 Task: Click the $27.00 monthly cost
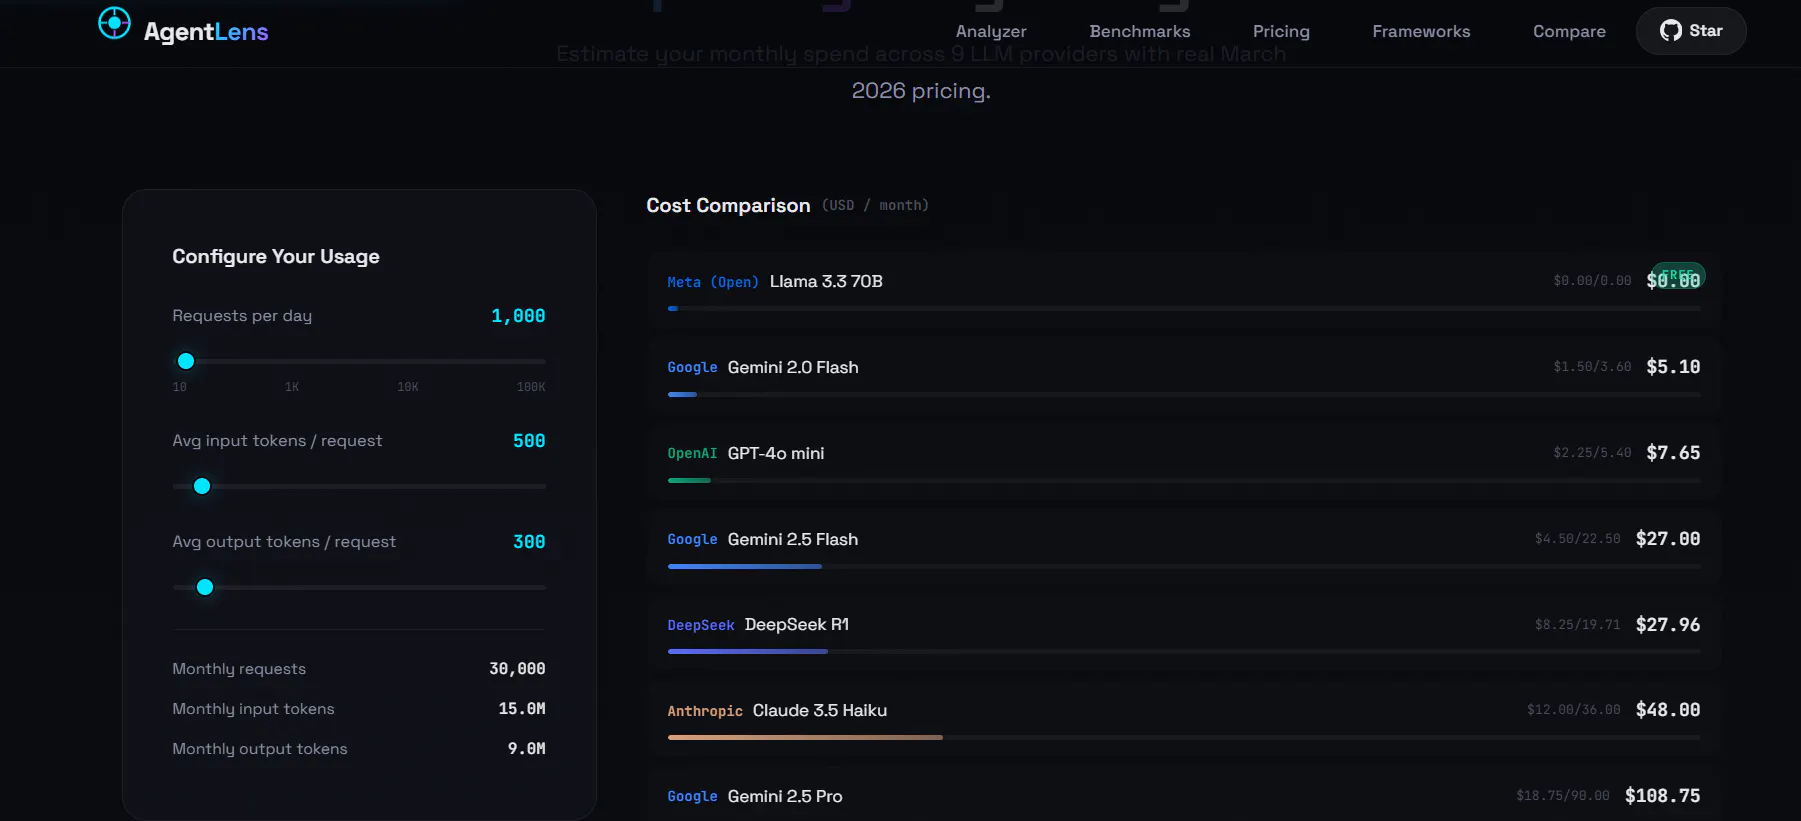tap(1668, 539)
